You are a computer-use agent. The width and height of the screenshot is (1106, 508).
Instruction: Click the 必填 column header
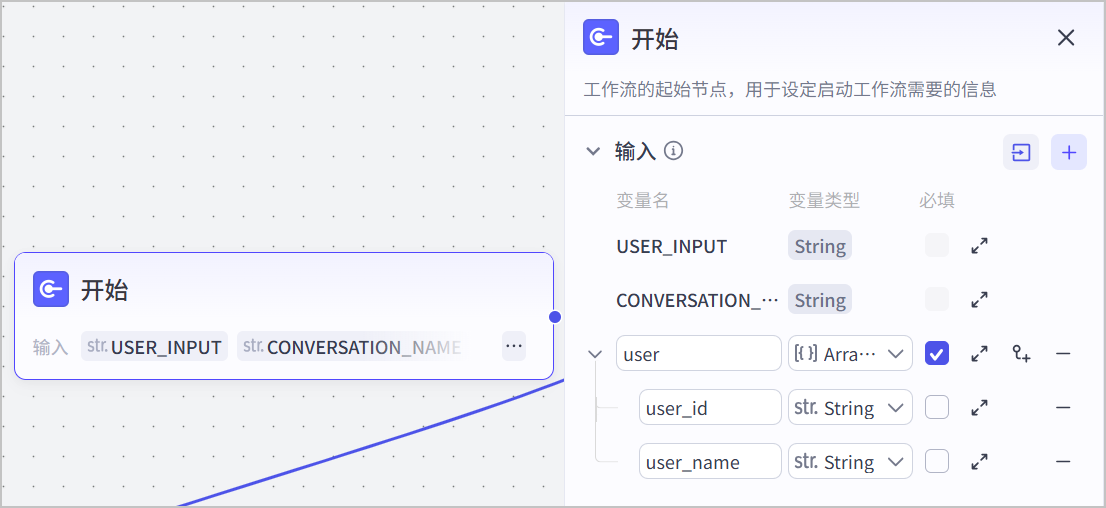coord(937,200)
